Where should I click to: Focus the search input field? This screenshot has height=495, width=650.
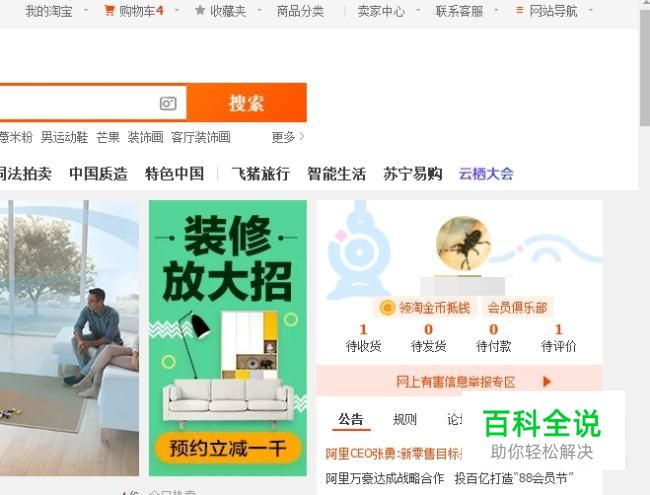[79, 103]
